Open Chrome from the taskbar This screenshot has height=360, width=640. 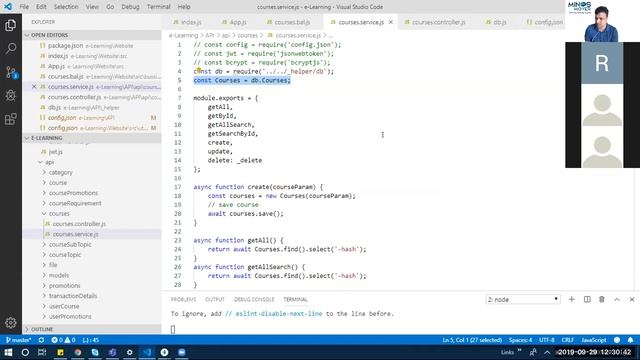pyautogui.click(x=78, y=352)
